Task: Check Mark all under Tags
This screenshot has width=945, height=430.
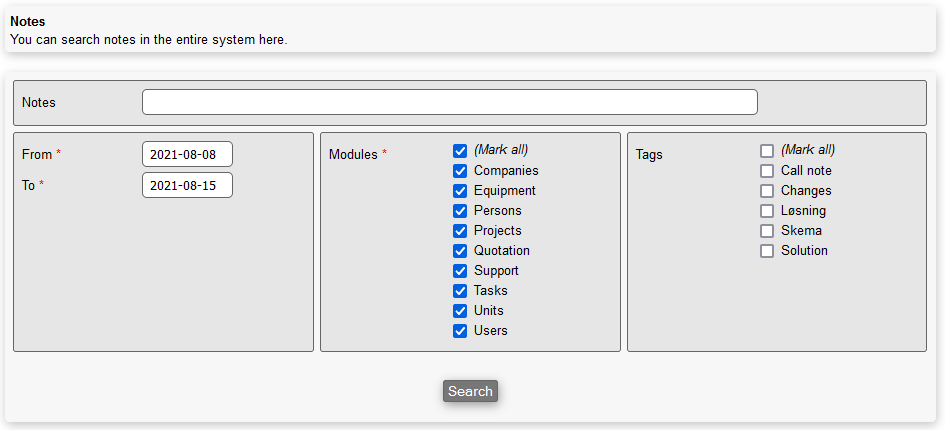Action: [x=767, y=151]
